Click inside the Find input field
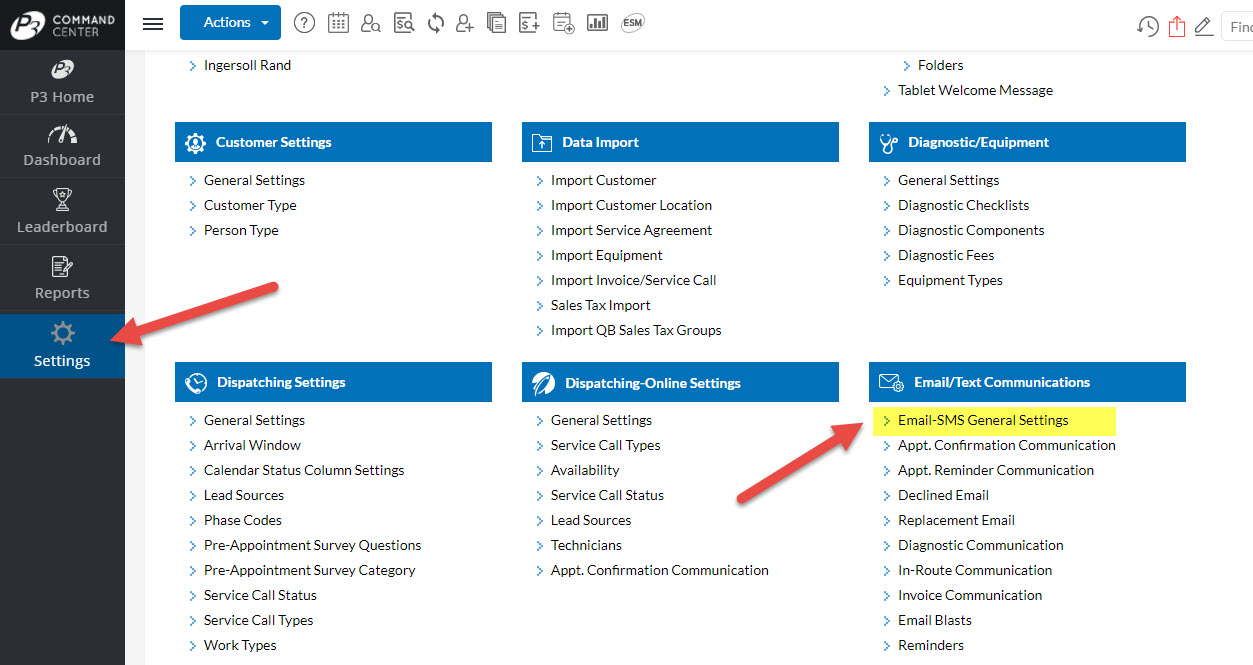The image size is (1253, 665). (x=1240, y=26)
